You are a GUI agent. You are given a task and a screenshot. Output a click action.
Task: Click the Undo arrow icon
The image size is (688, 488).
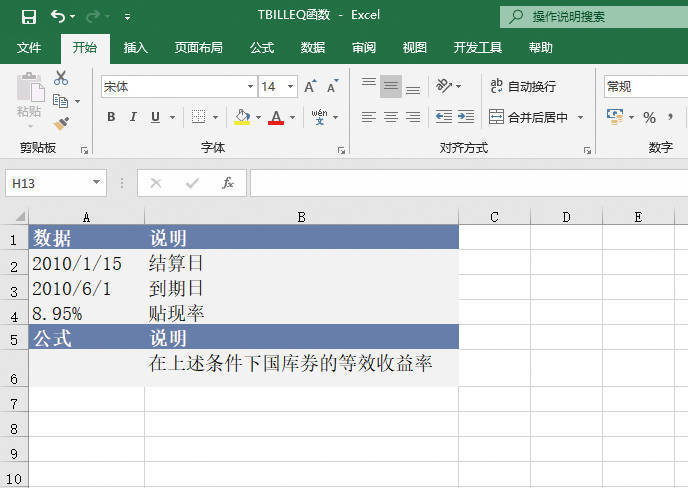(x=58, y=17)
